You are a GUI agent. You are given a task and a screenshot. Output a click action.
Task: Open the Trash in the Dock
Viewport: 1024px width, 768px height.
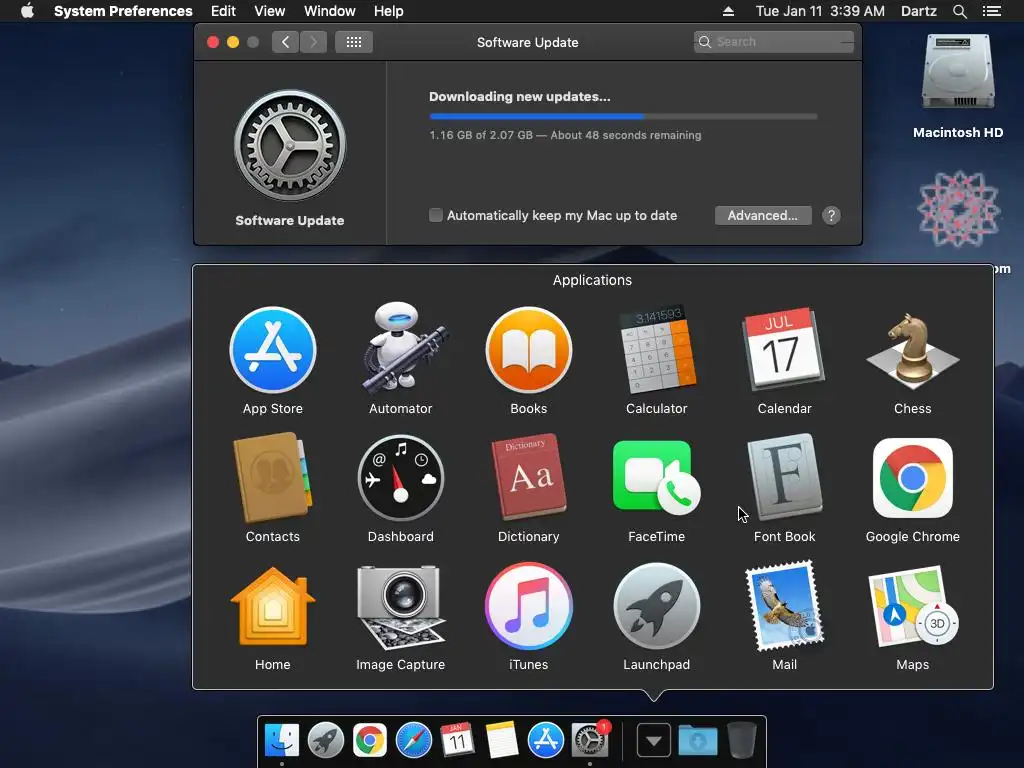[x=741, y=740]
